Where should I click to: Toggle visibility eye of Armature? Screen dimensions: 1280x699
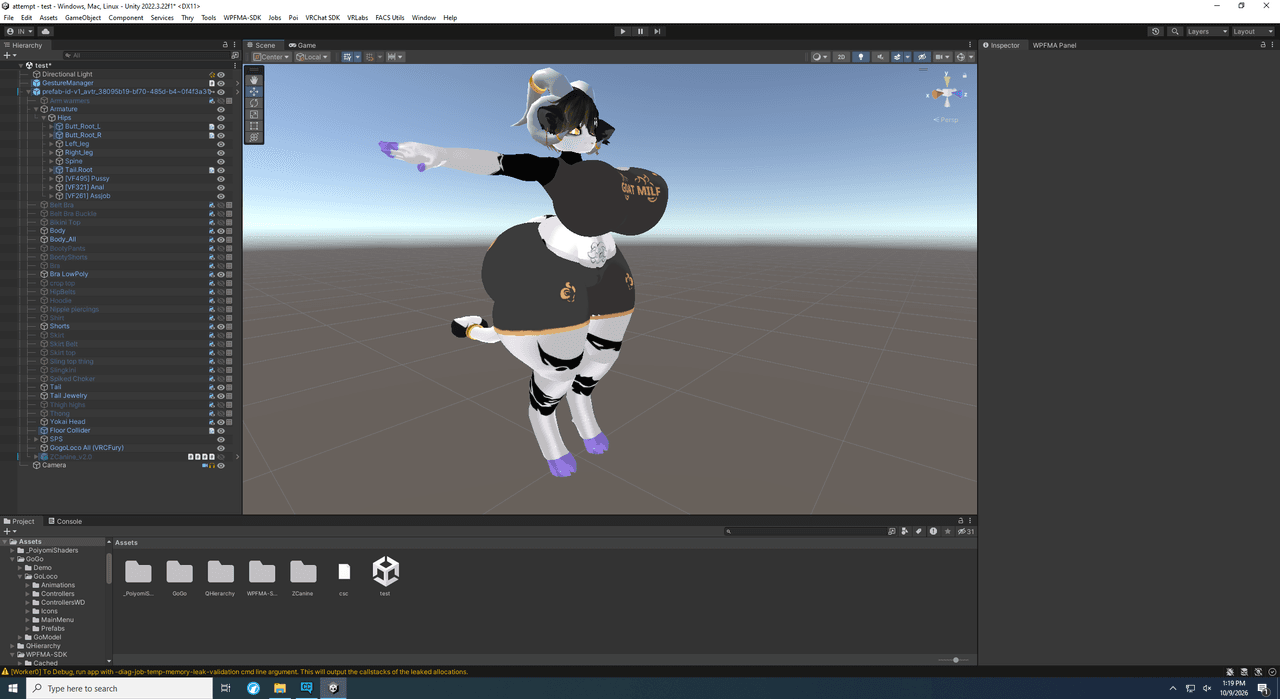point(221,109)
